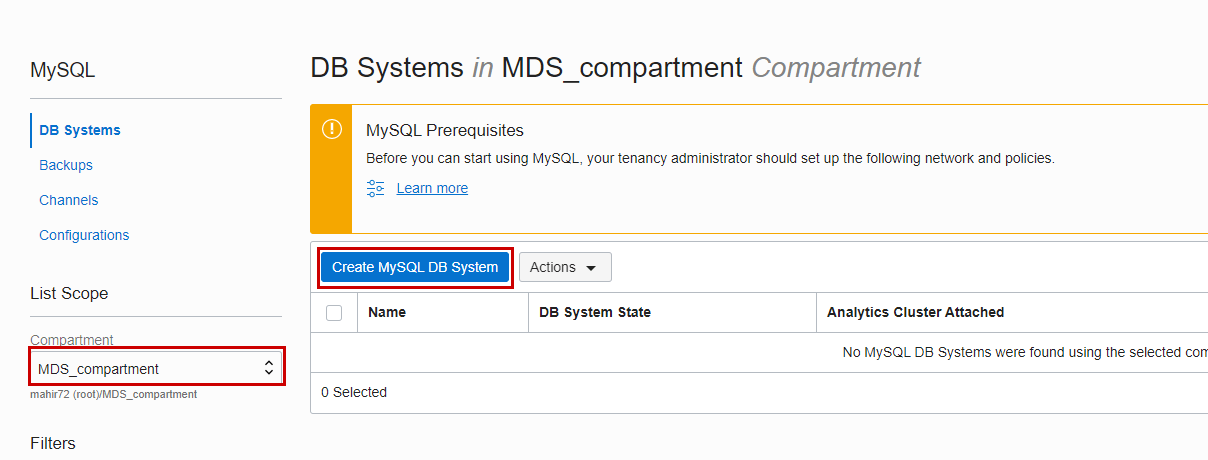
Task: Click the 0 Selected text below table
Action: point(354,392)
